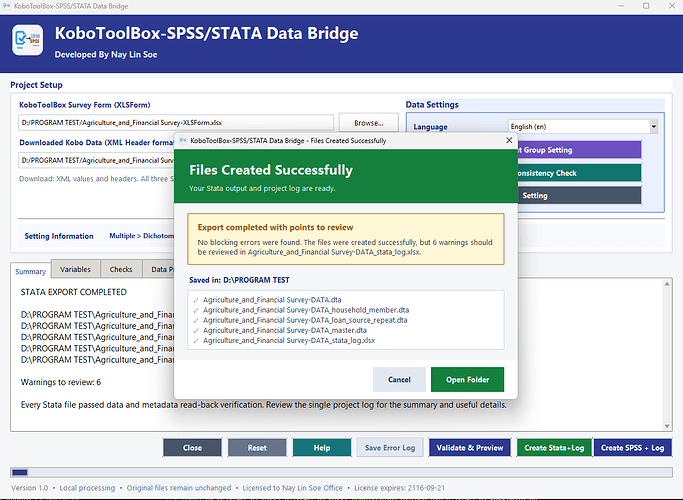Click the XLSForm file path field
The width and height of the screenshot is (683, 500).
tap(176, 123)
